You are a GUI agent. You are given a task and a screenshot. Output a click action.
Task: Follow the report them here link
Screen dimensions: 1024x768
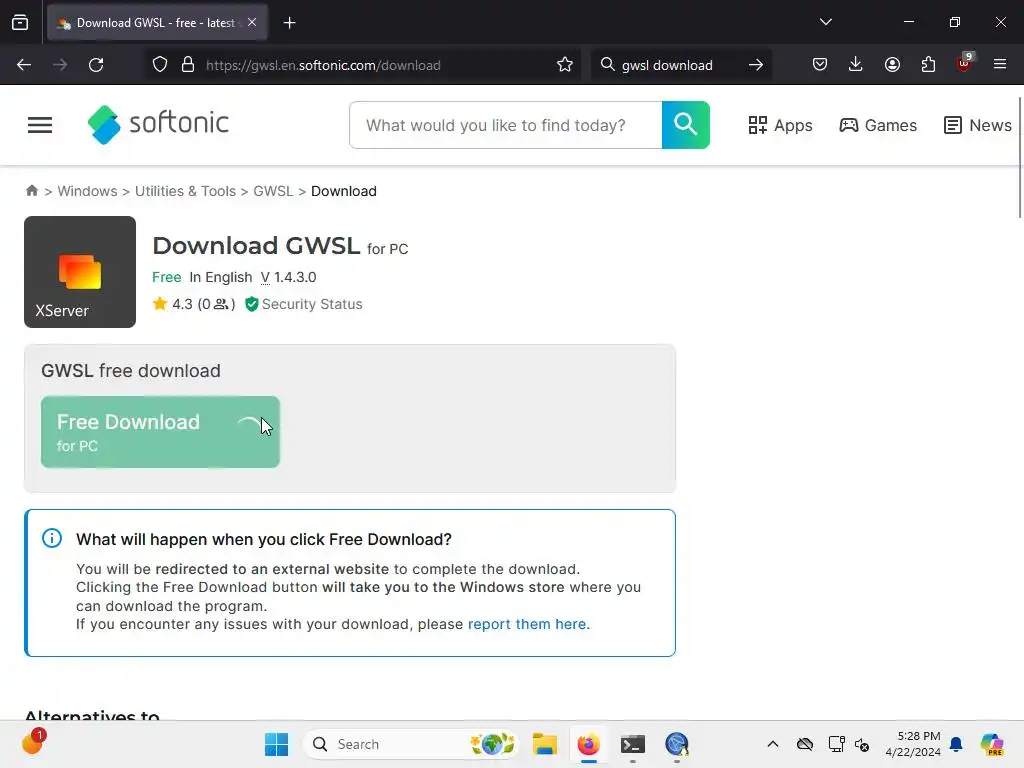tap(527, 624)
